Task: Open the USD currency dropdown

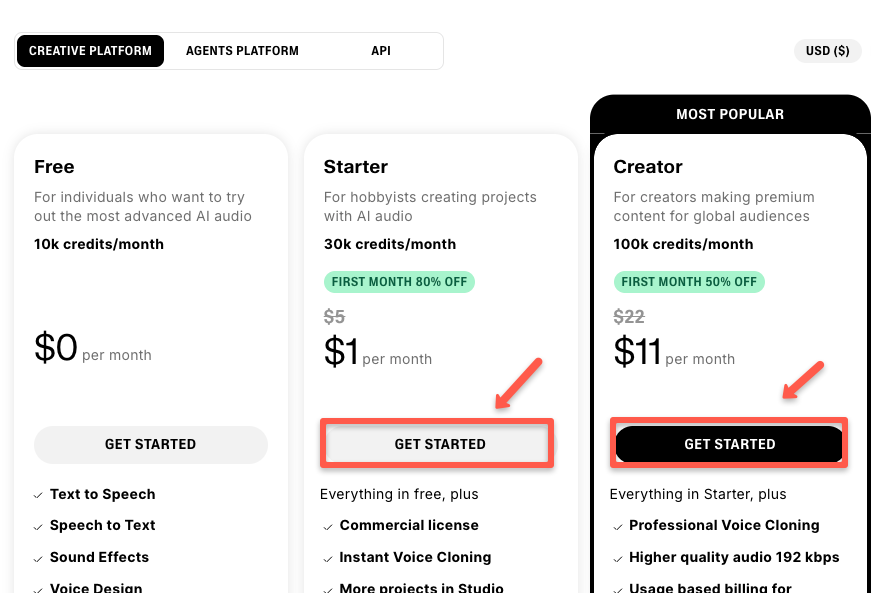Action: coord(827,50)
